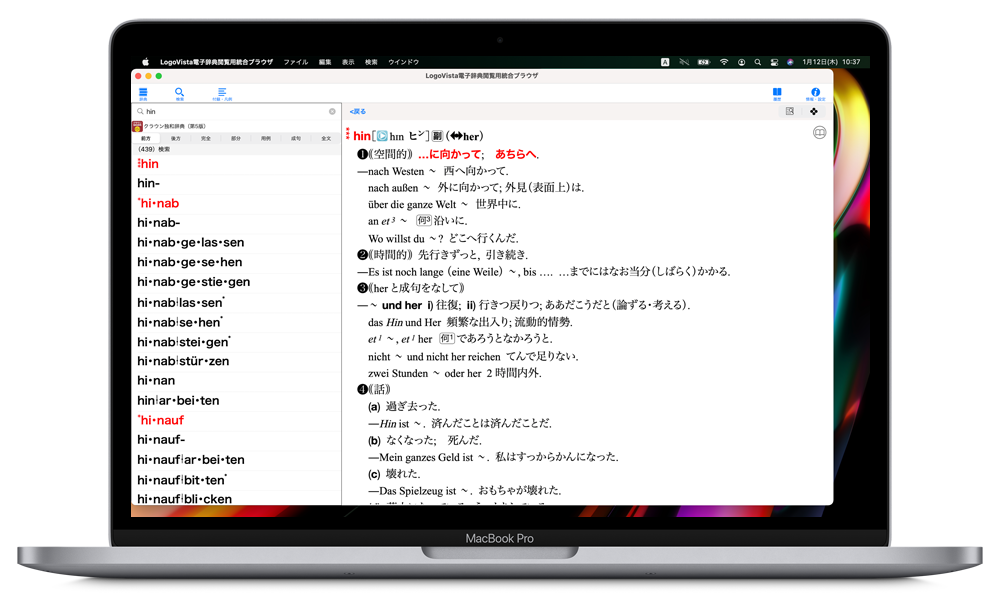The height and width of the screenshot is (600, 1000).
Task: Open the ファイル menu
Action: (295, 62)
